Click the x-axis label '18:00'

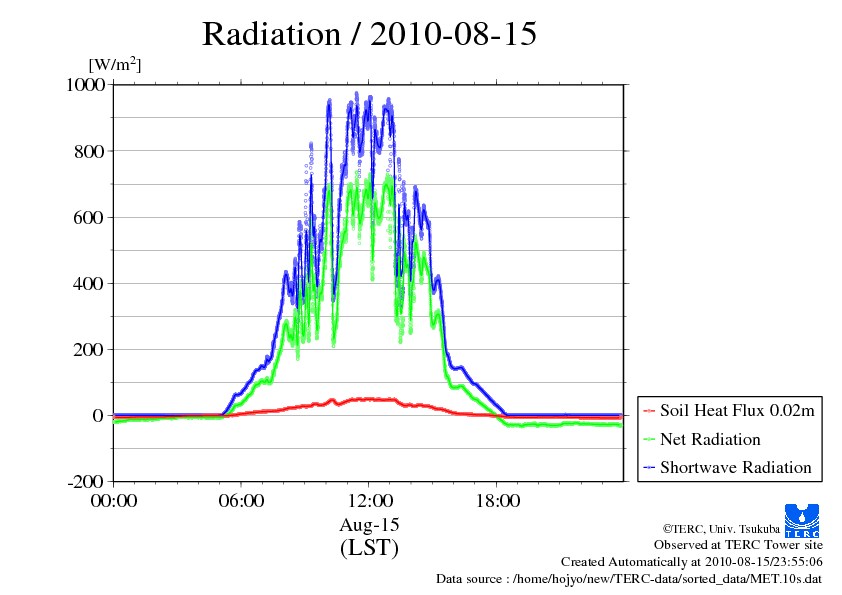pos(498,501)
